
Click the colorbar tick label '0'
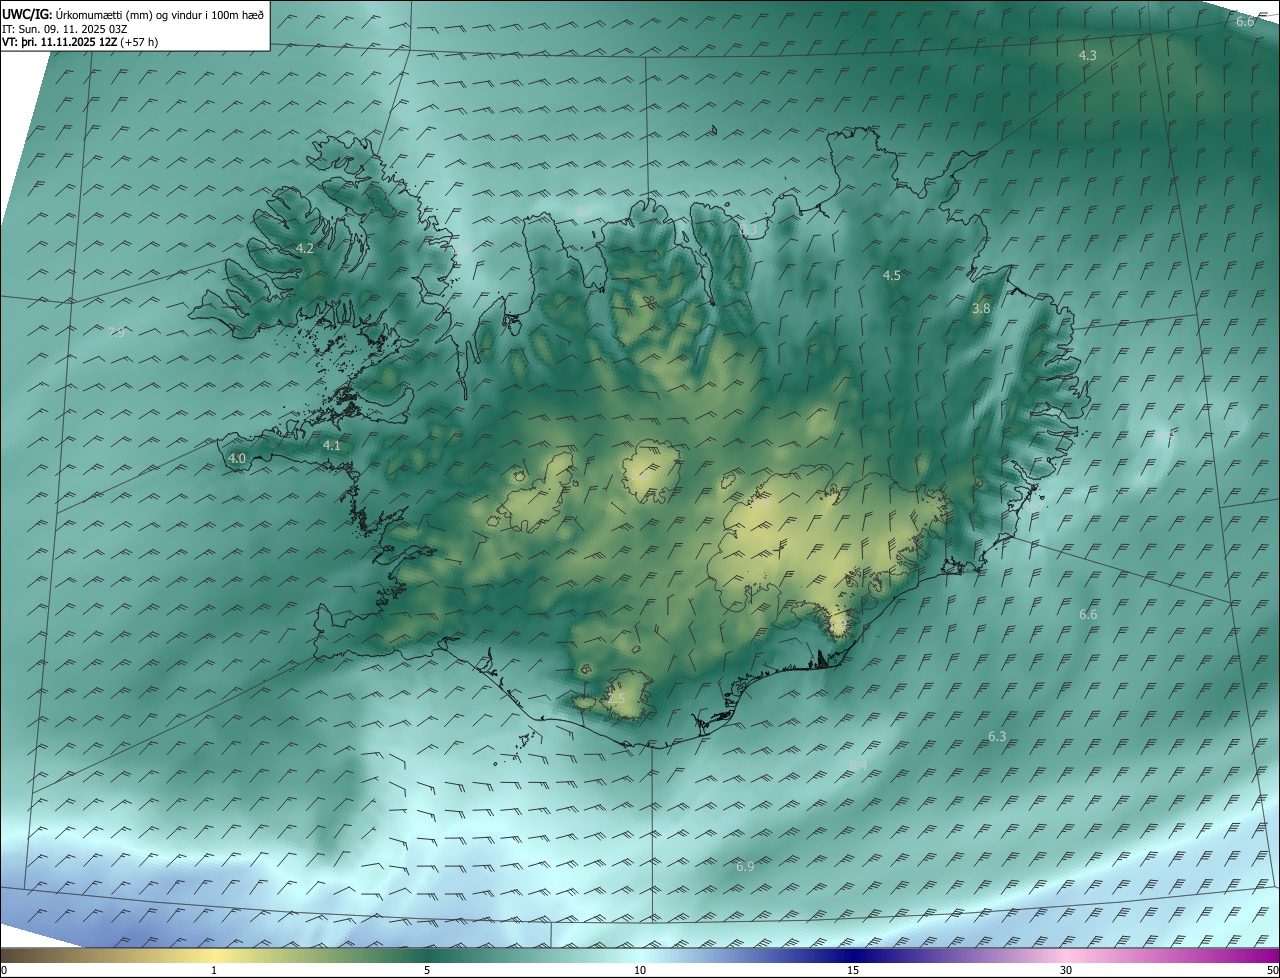[4, 970]
